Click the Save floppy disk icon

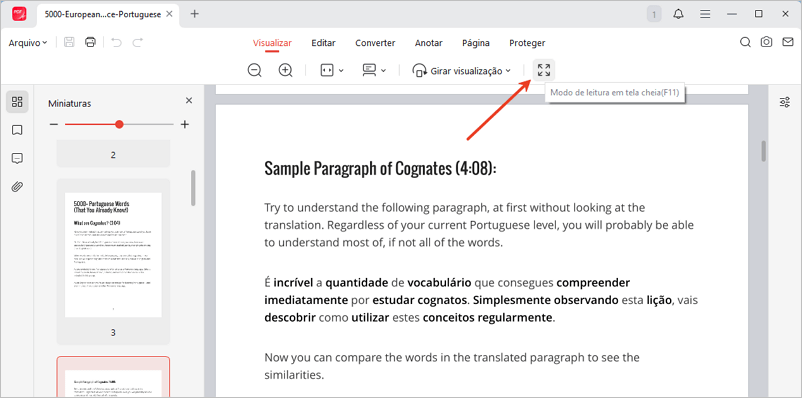(x=69, y=42)
